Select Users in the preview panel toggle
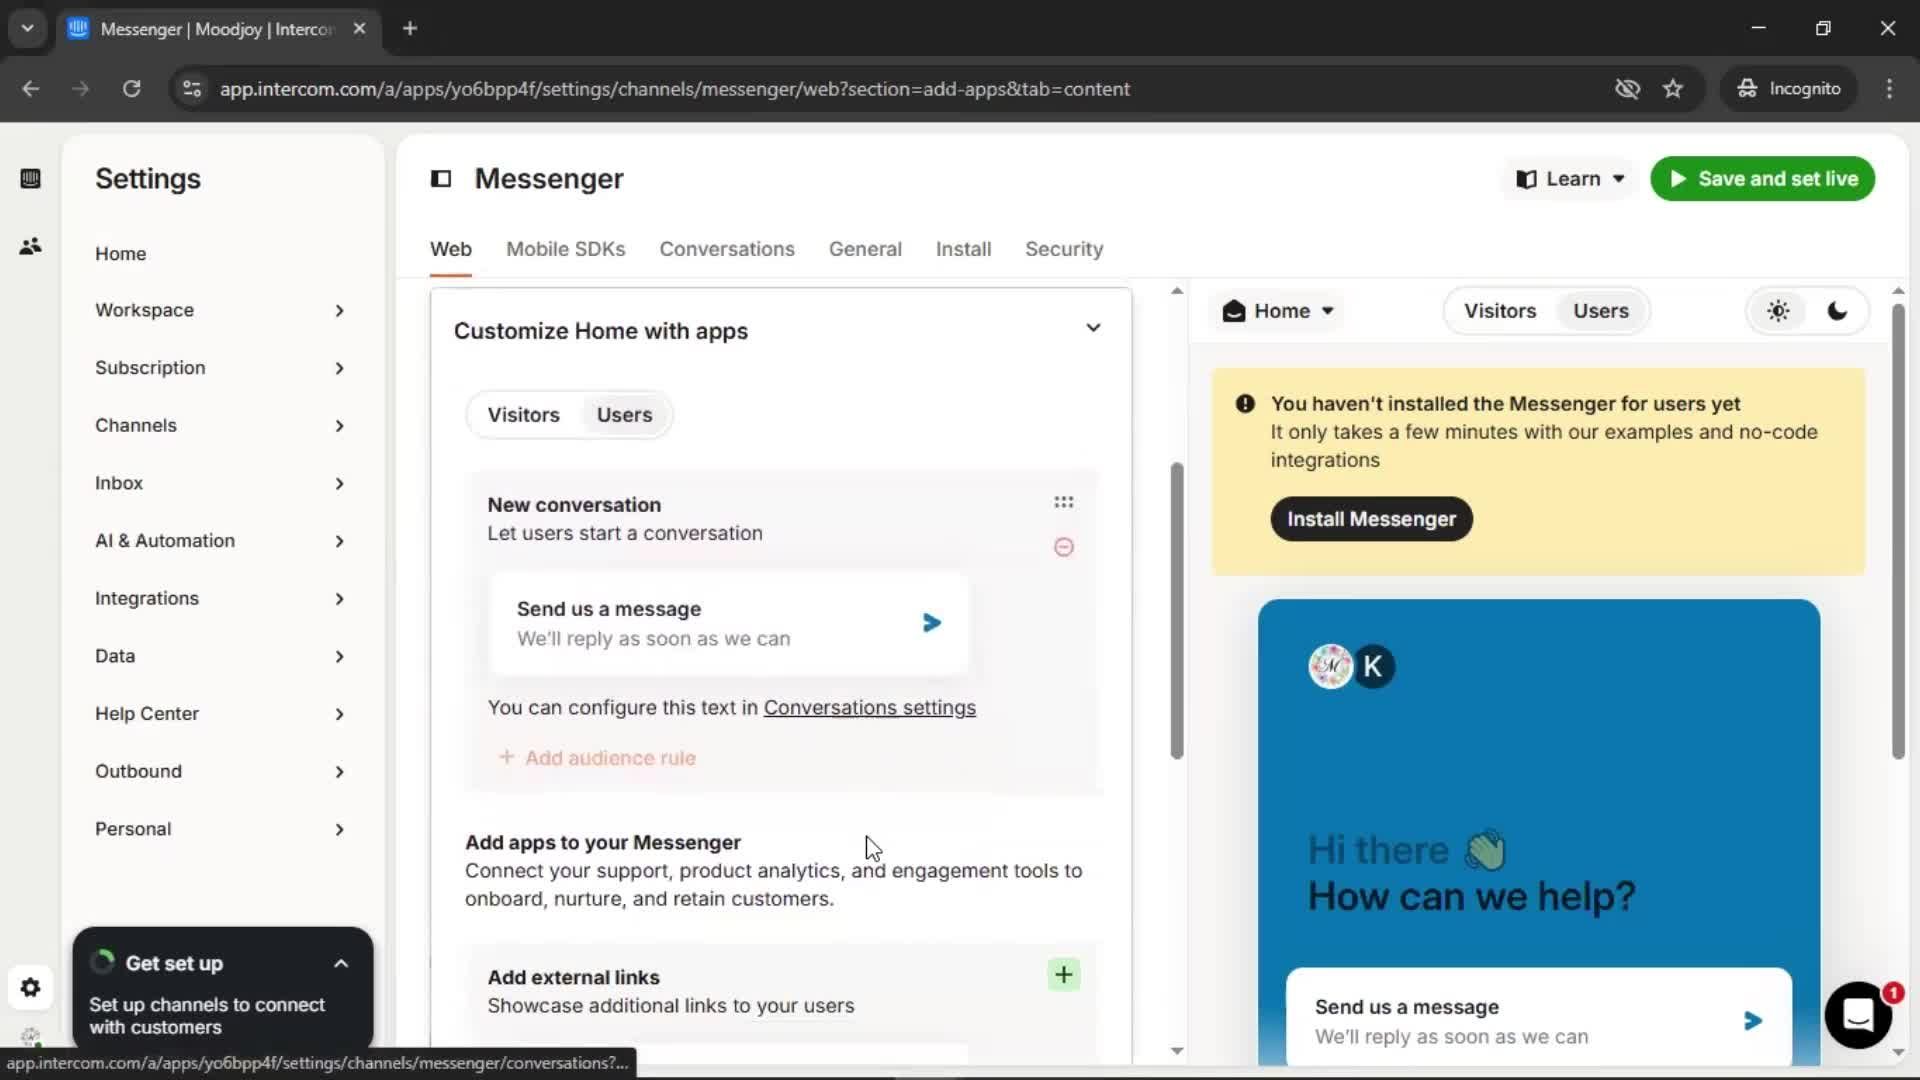The height and width of the screenshot is (1080, 1920). click(x=1601, y=311)
